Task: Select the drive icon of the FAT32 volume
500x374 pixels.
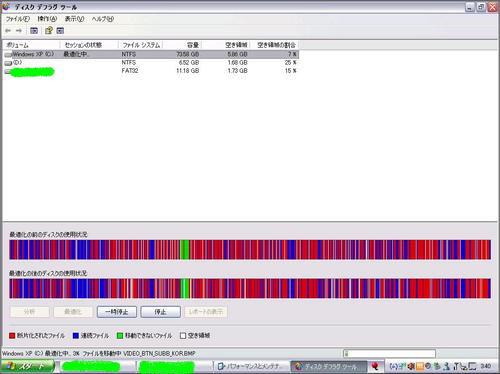Action: click(x=7, y=71)
